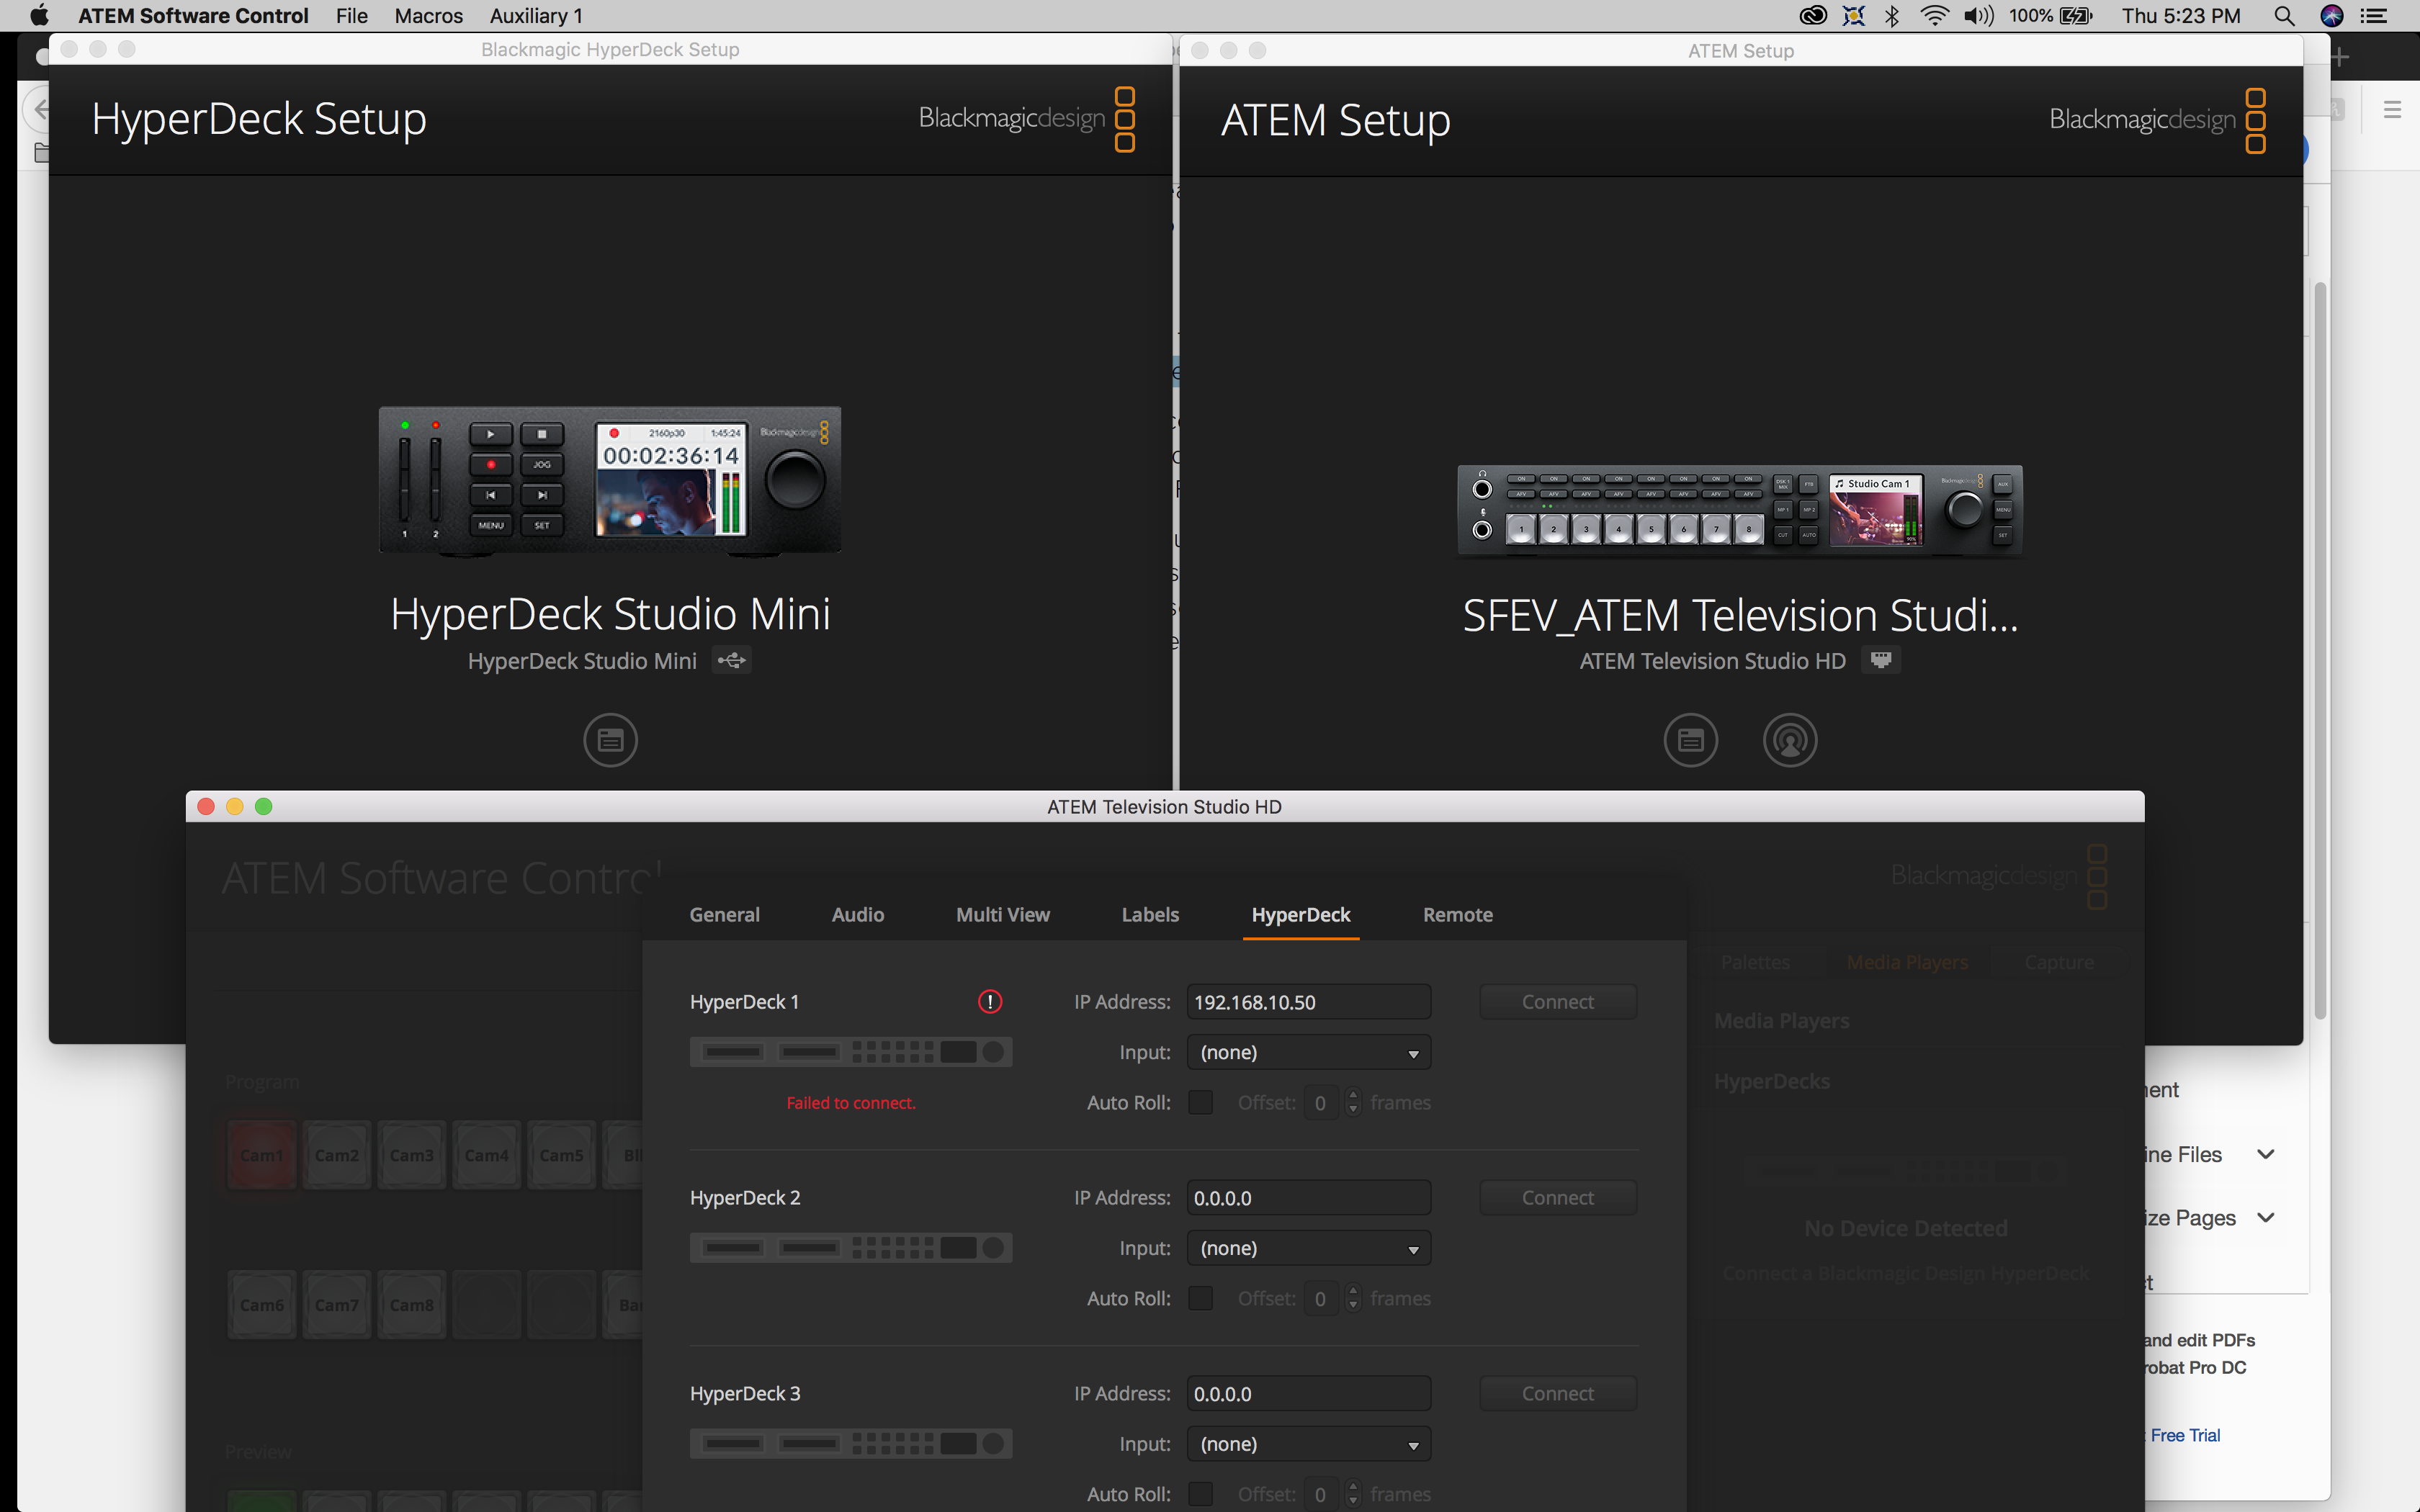
Task: Click HyperDeck 1 IP Address field
Action: tap(1309, 1001)
